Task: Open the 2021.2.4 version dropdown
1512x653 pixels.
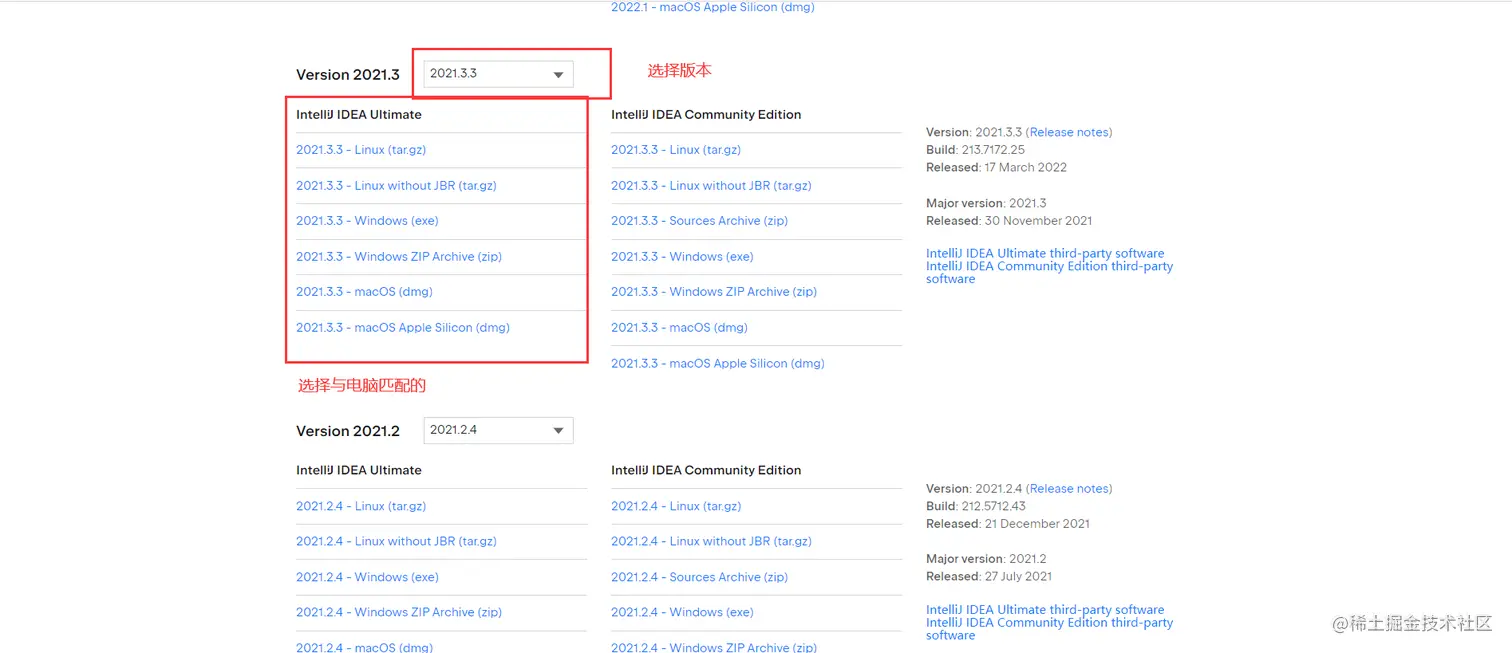Action: (x=498, y=430)
